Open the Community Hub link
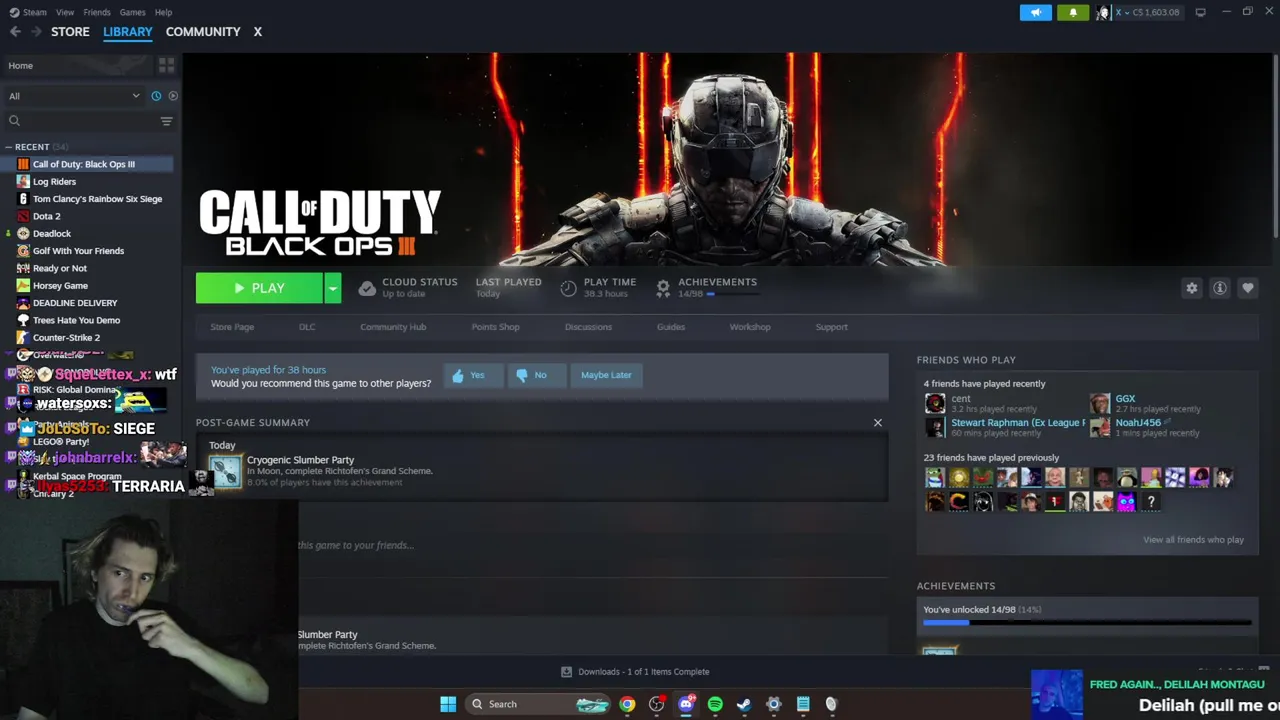The image size is (1280, 720). pos(393,327)
